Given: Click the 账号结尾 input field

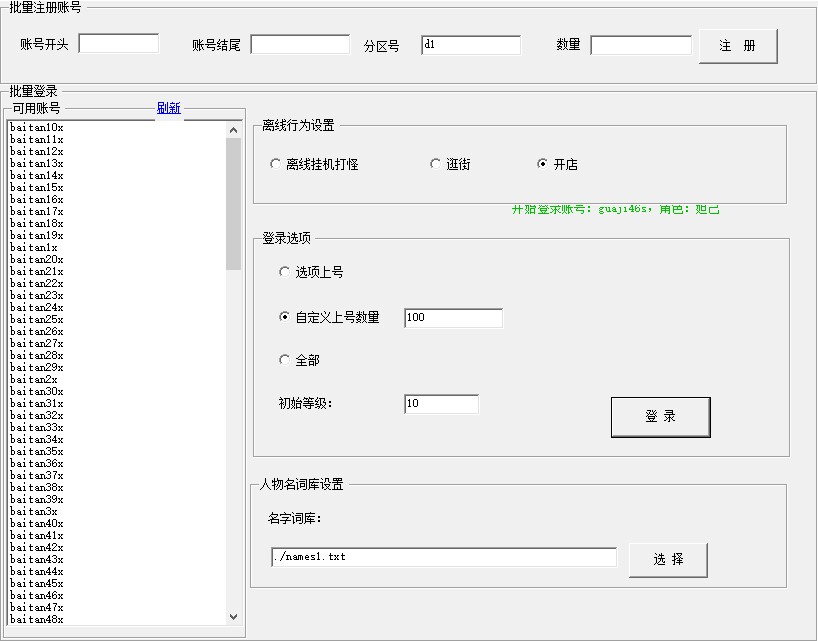Looking at the screenshot, I should (x=300, y=45).
